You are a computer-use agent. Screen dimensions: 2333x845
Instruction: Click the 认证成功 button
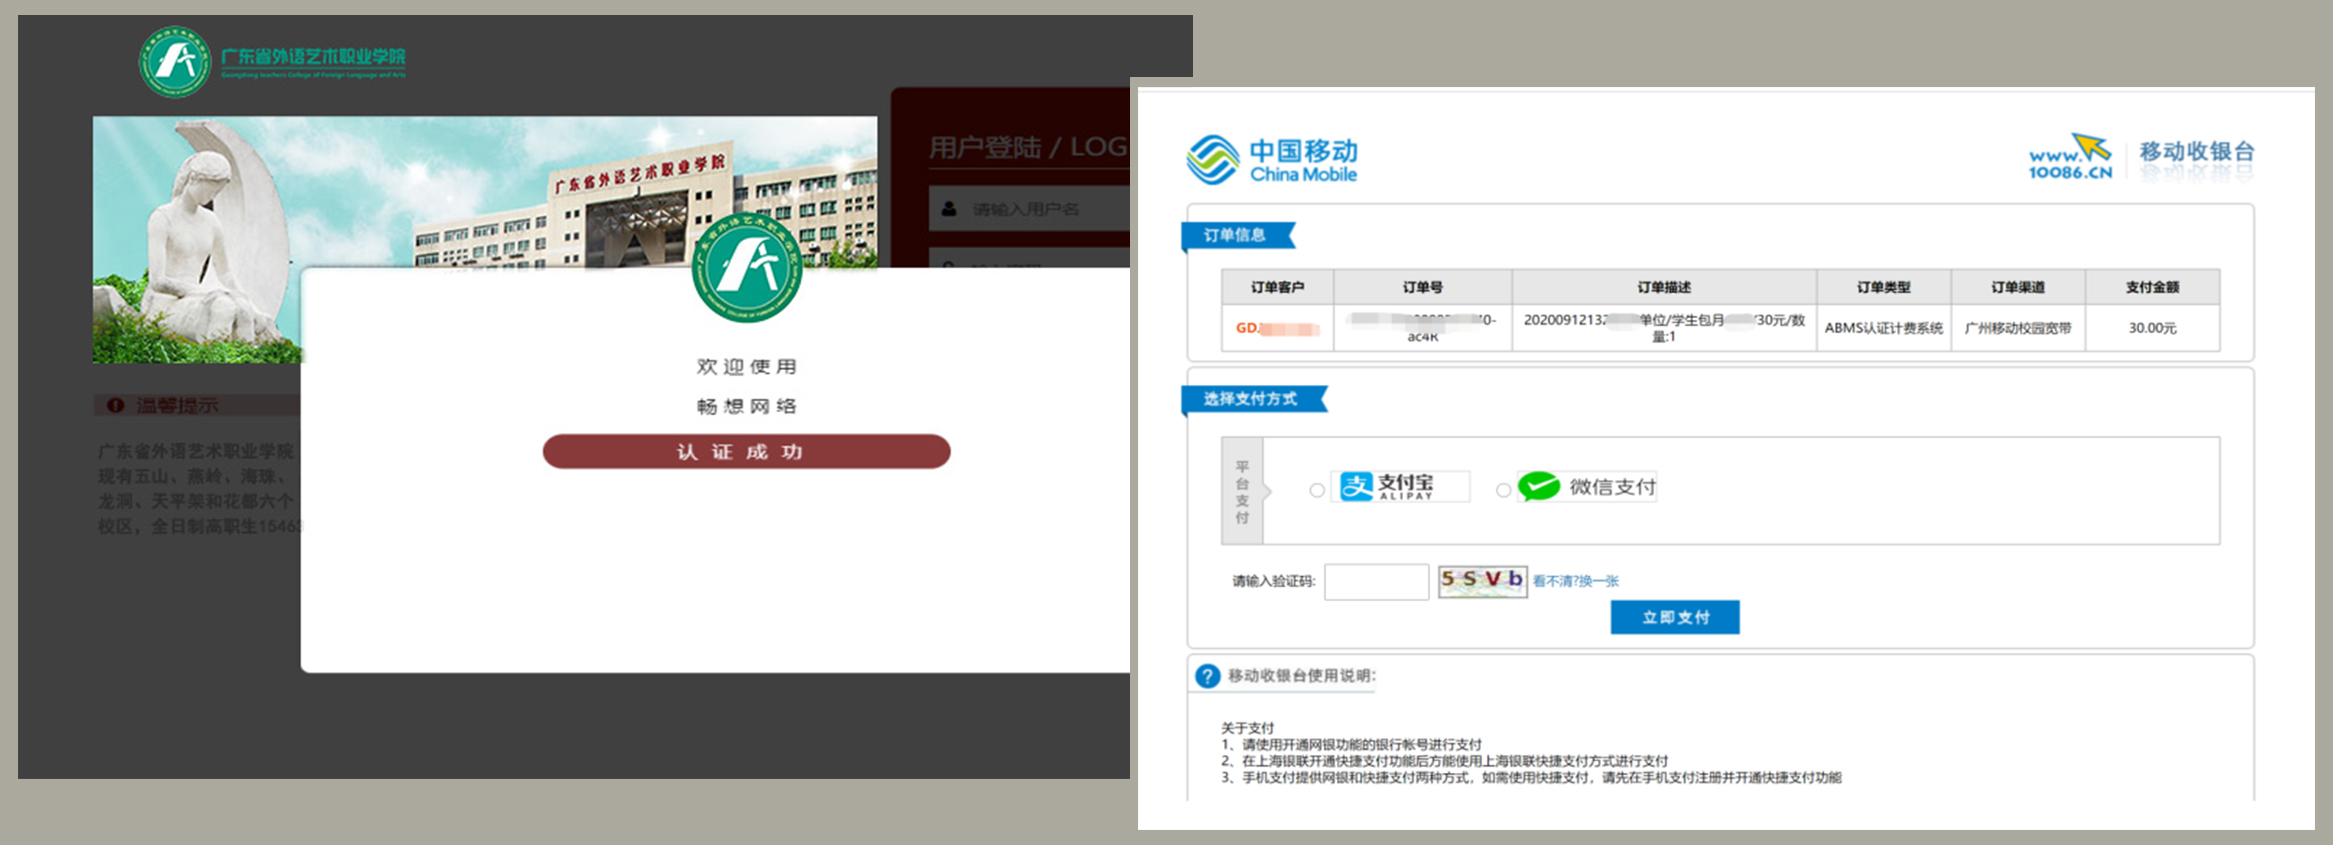pos(746,451)
